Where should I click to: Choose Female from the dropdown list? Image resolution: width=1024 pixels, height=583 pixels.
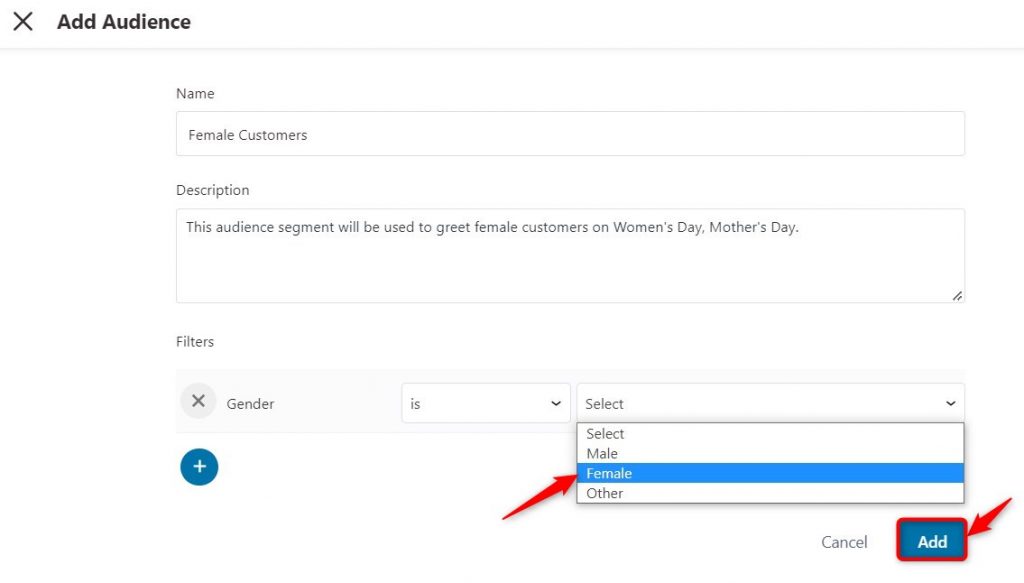pyautogui.click(x=771, y=473)
